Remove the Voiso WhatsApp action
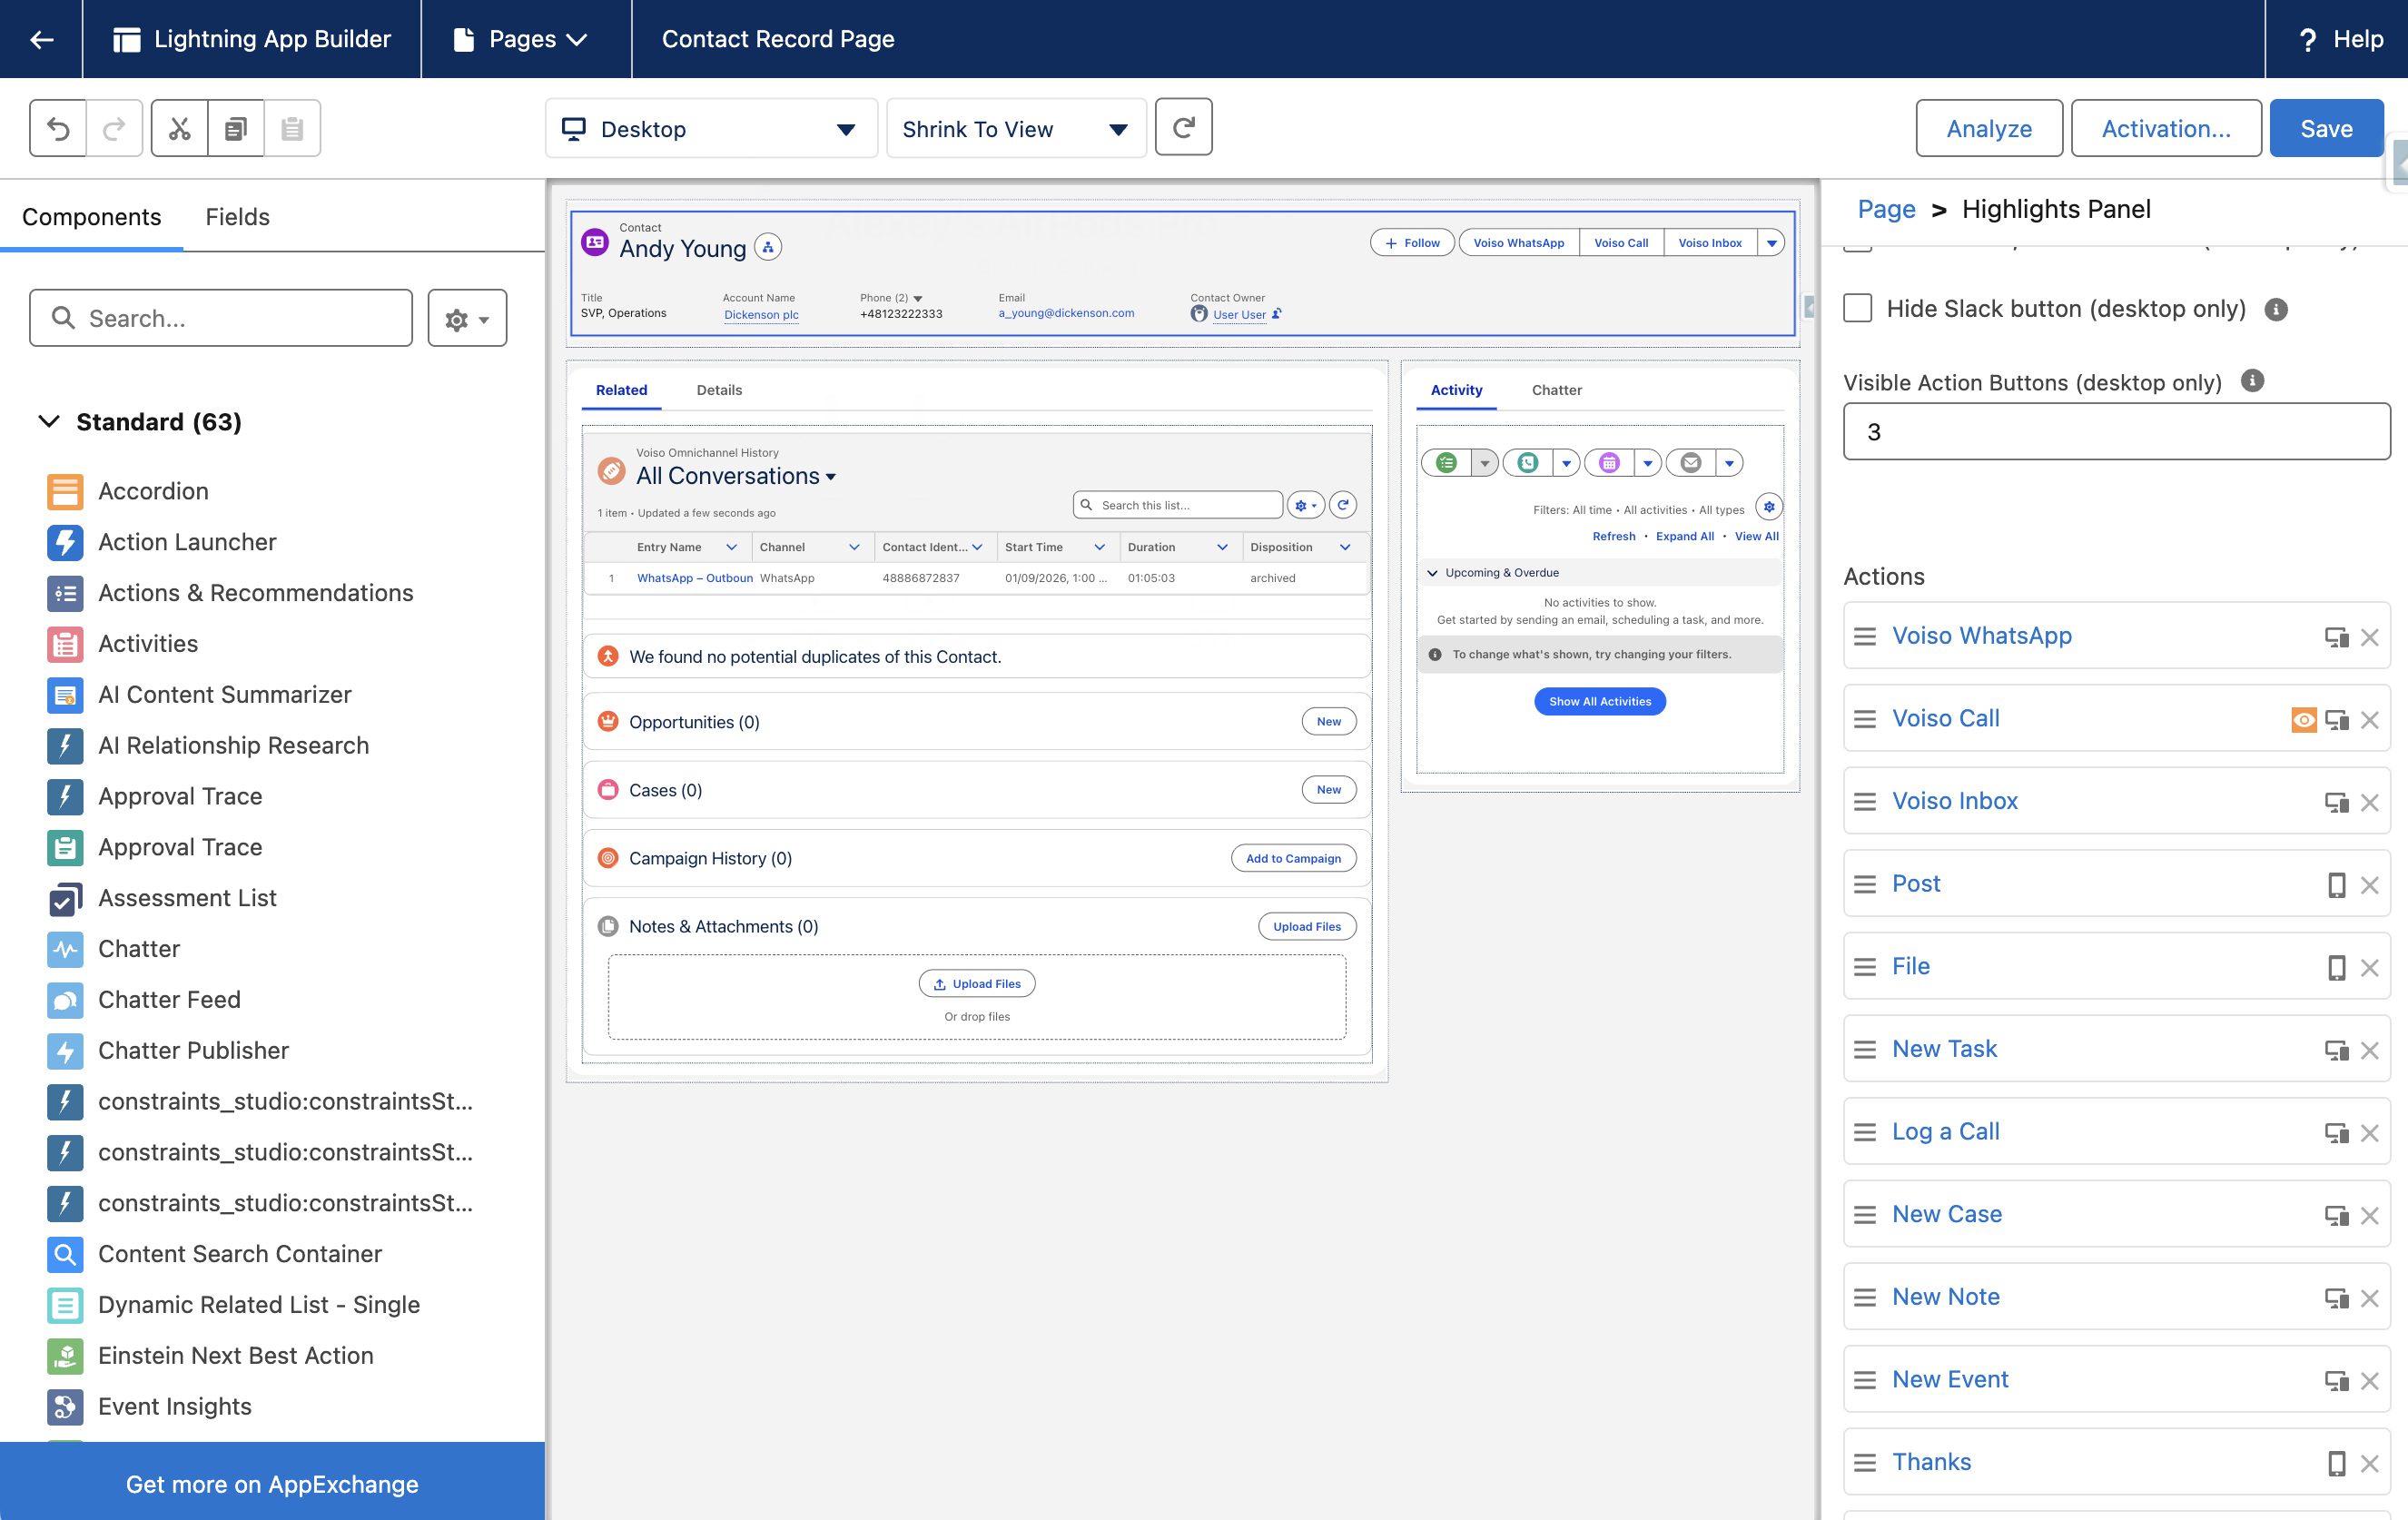 point(2369,637)
